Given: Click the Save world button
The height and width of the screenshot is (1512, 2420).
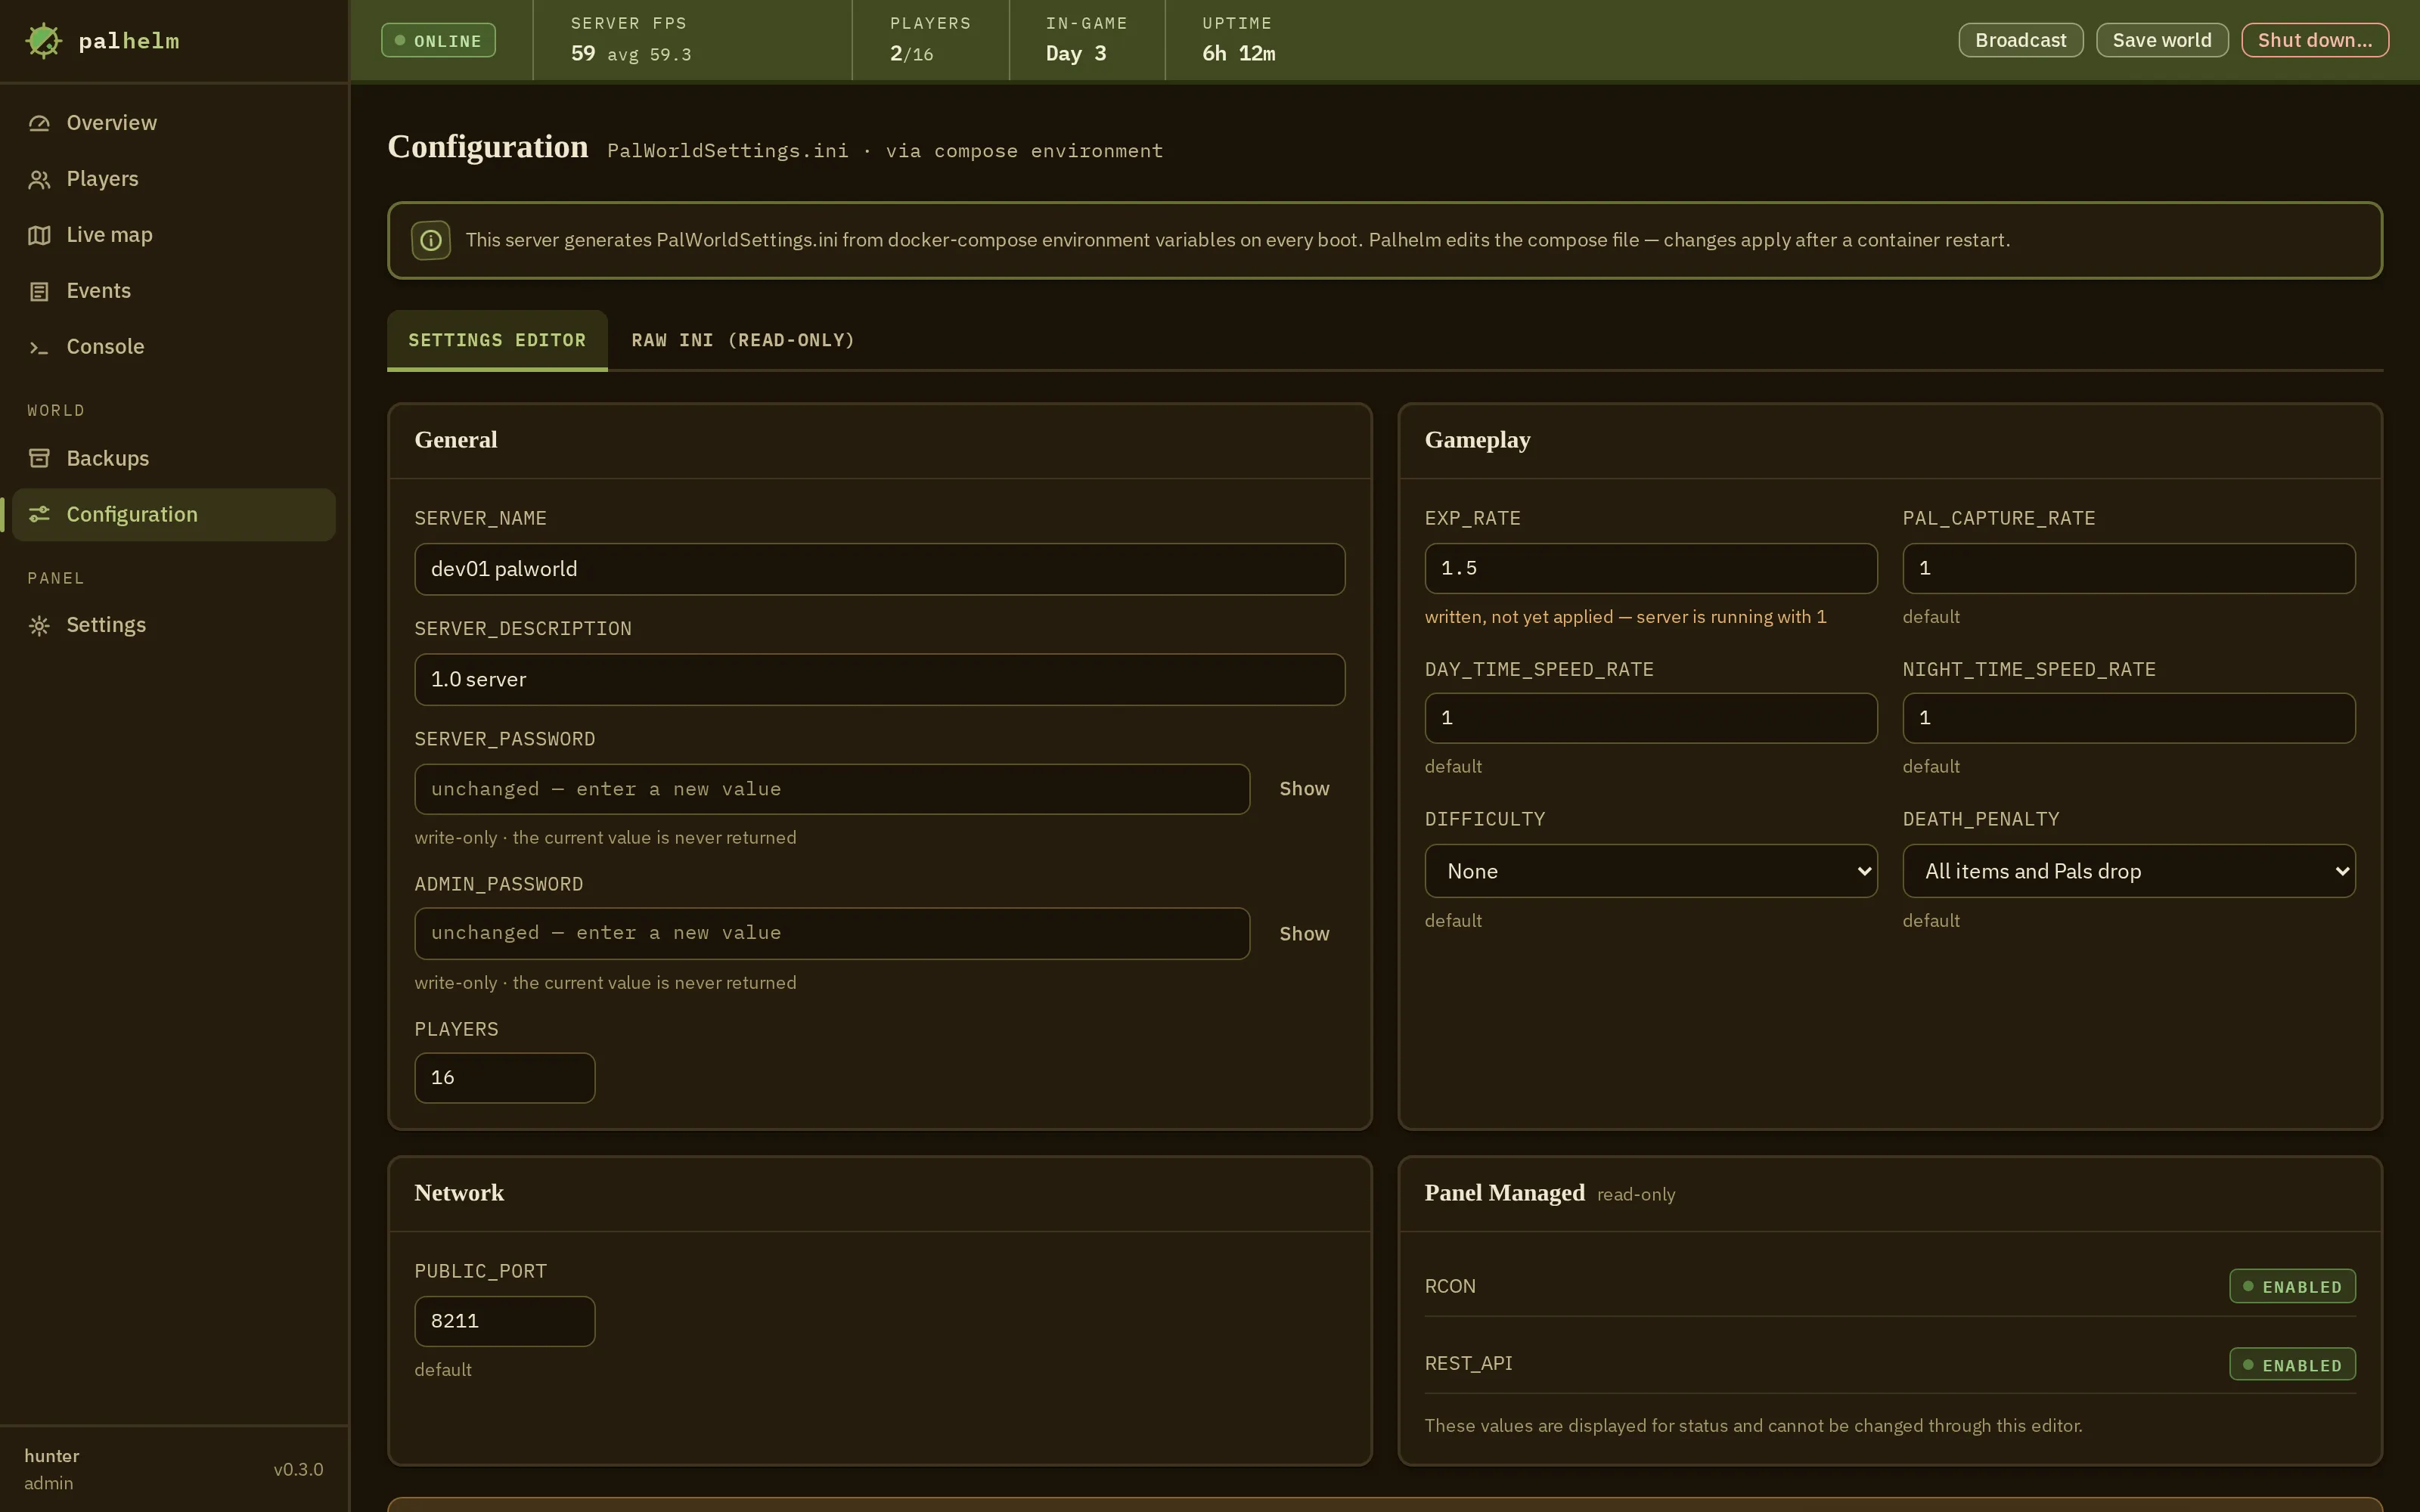Looking at the screenshot, I should pyautogui.click(x=2161, y=40).
